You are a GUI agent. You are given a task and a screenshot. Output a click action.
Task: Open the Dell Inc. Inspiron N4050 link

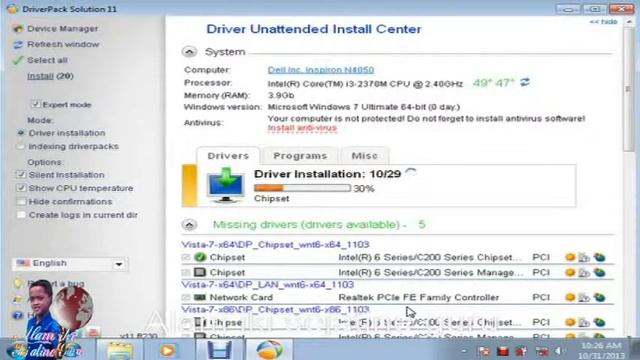(321, 70)
